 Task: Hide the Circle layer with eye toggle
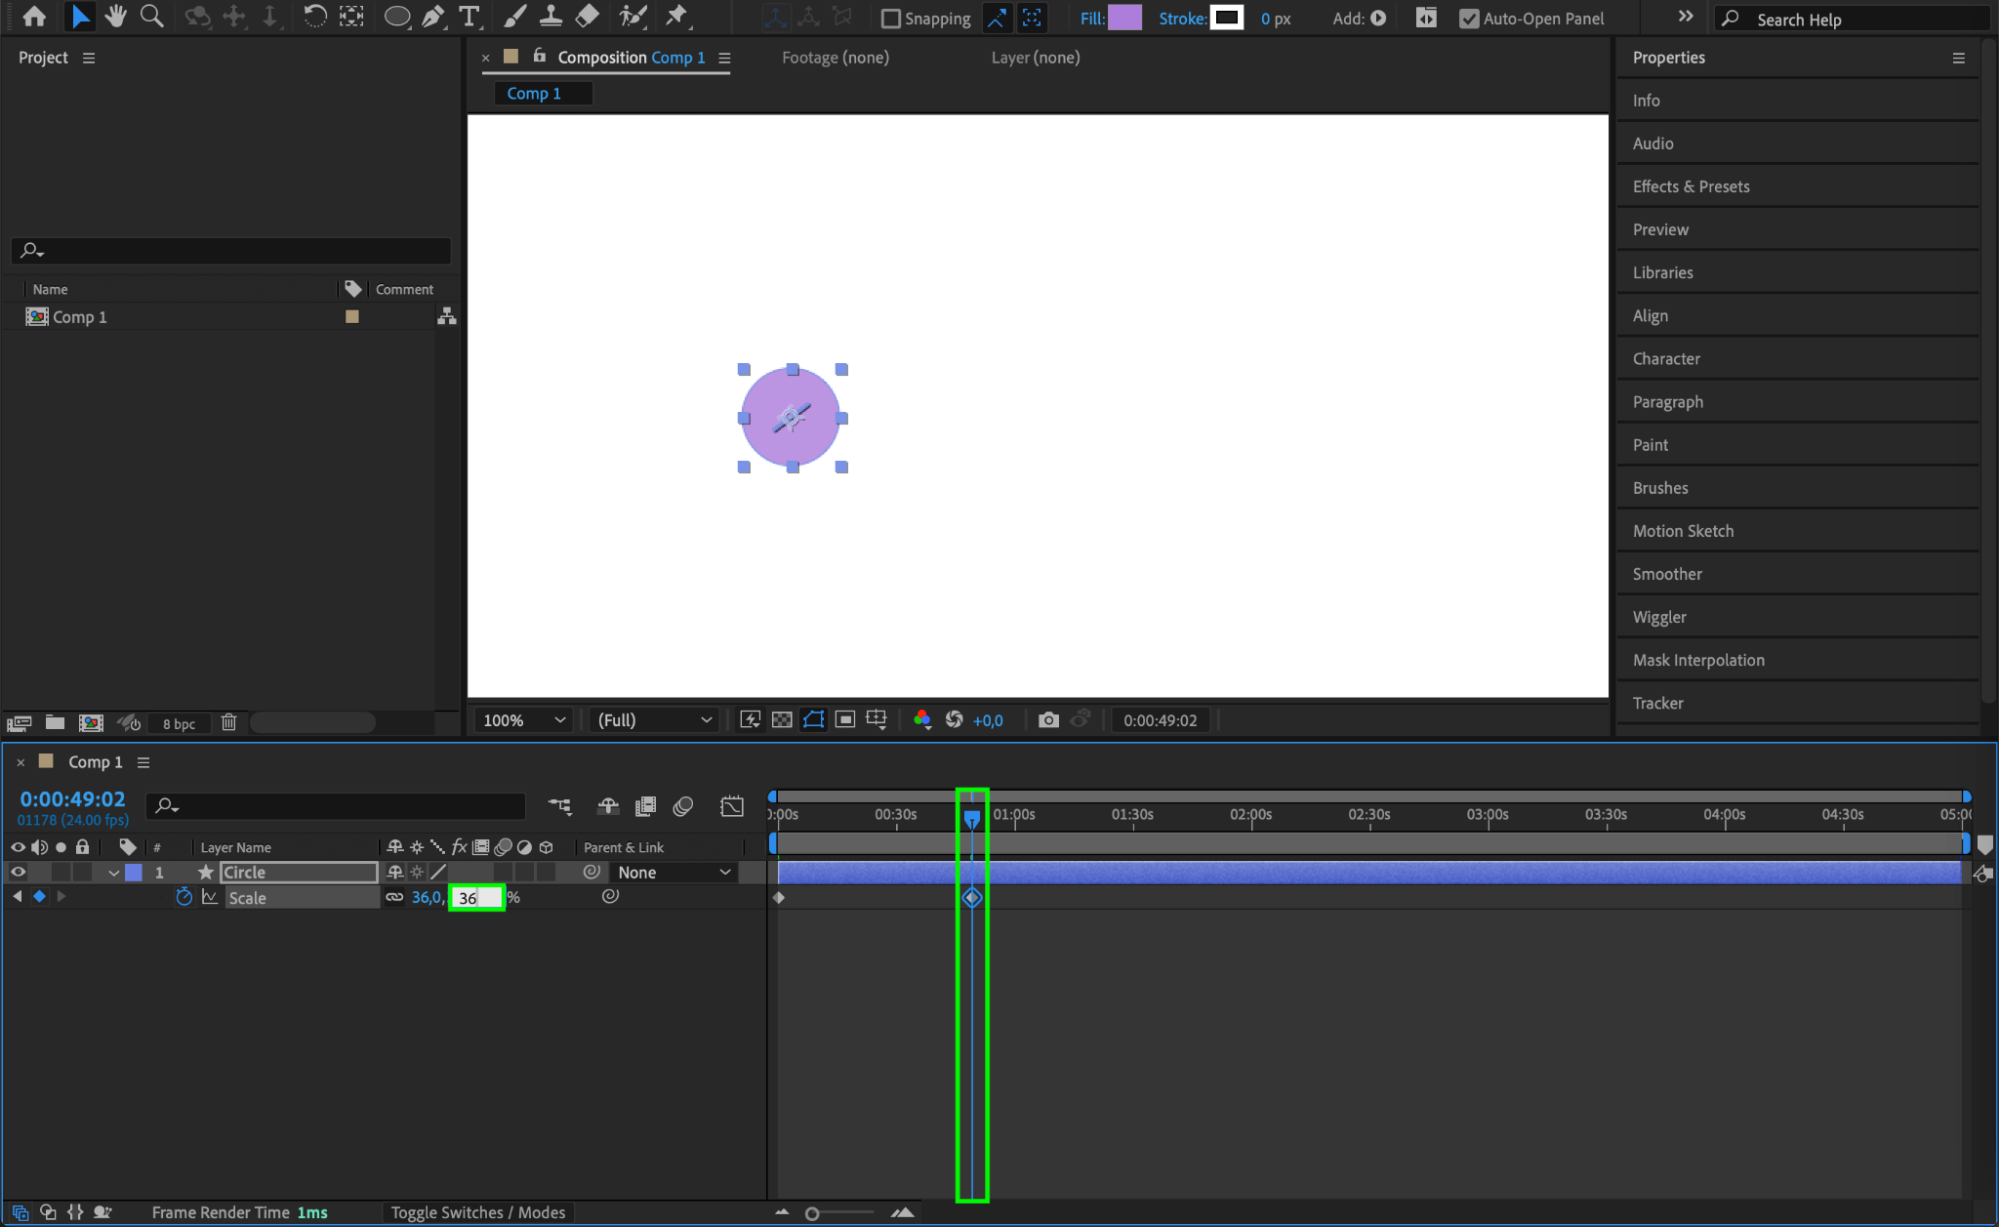(x=18, y=872)
